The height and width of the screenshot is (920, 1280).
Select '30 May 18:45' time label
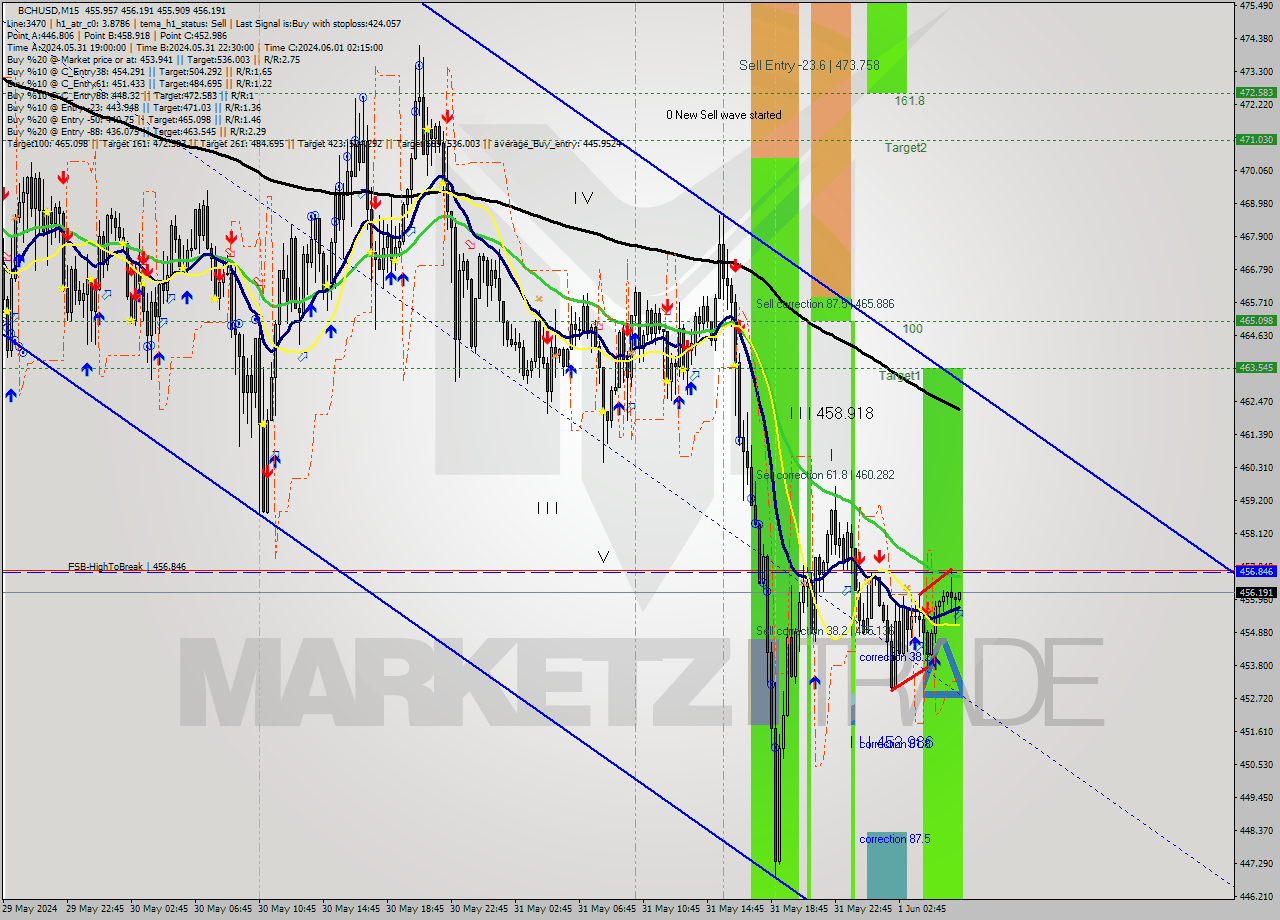coord(415,909)
